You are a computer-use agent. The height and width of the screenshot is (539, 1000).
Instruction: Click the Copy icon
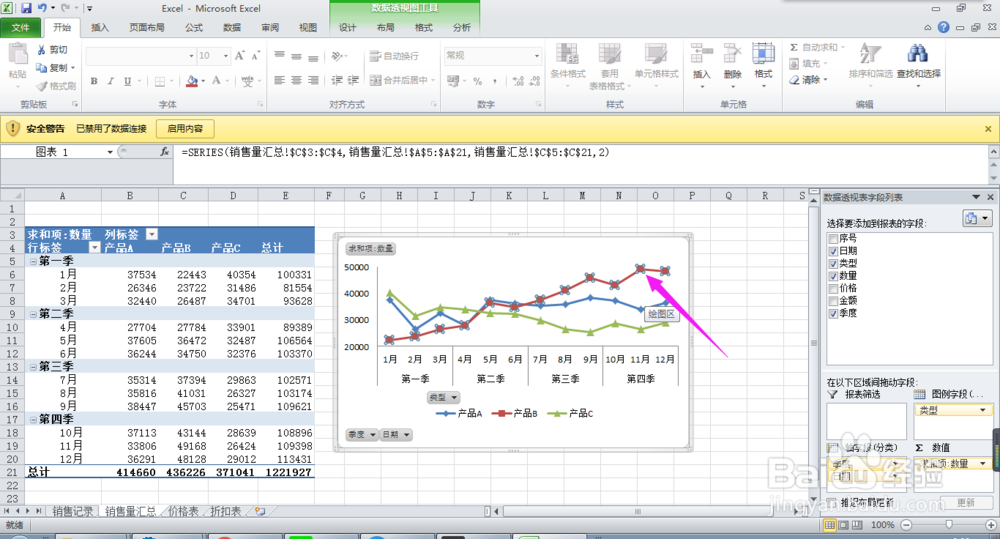(41, 68)
